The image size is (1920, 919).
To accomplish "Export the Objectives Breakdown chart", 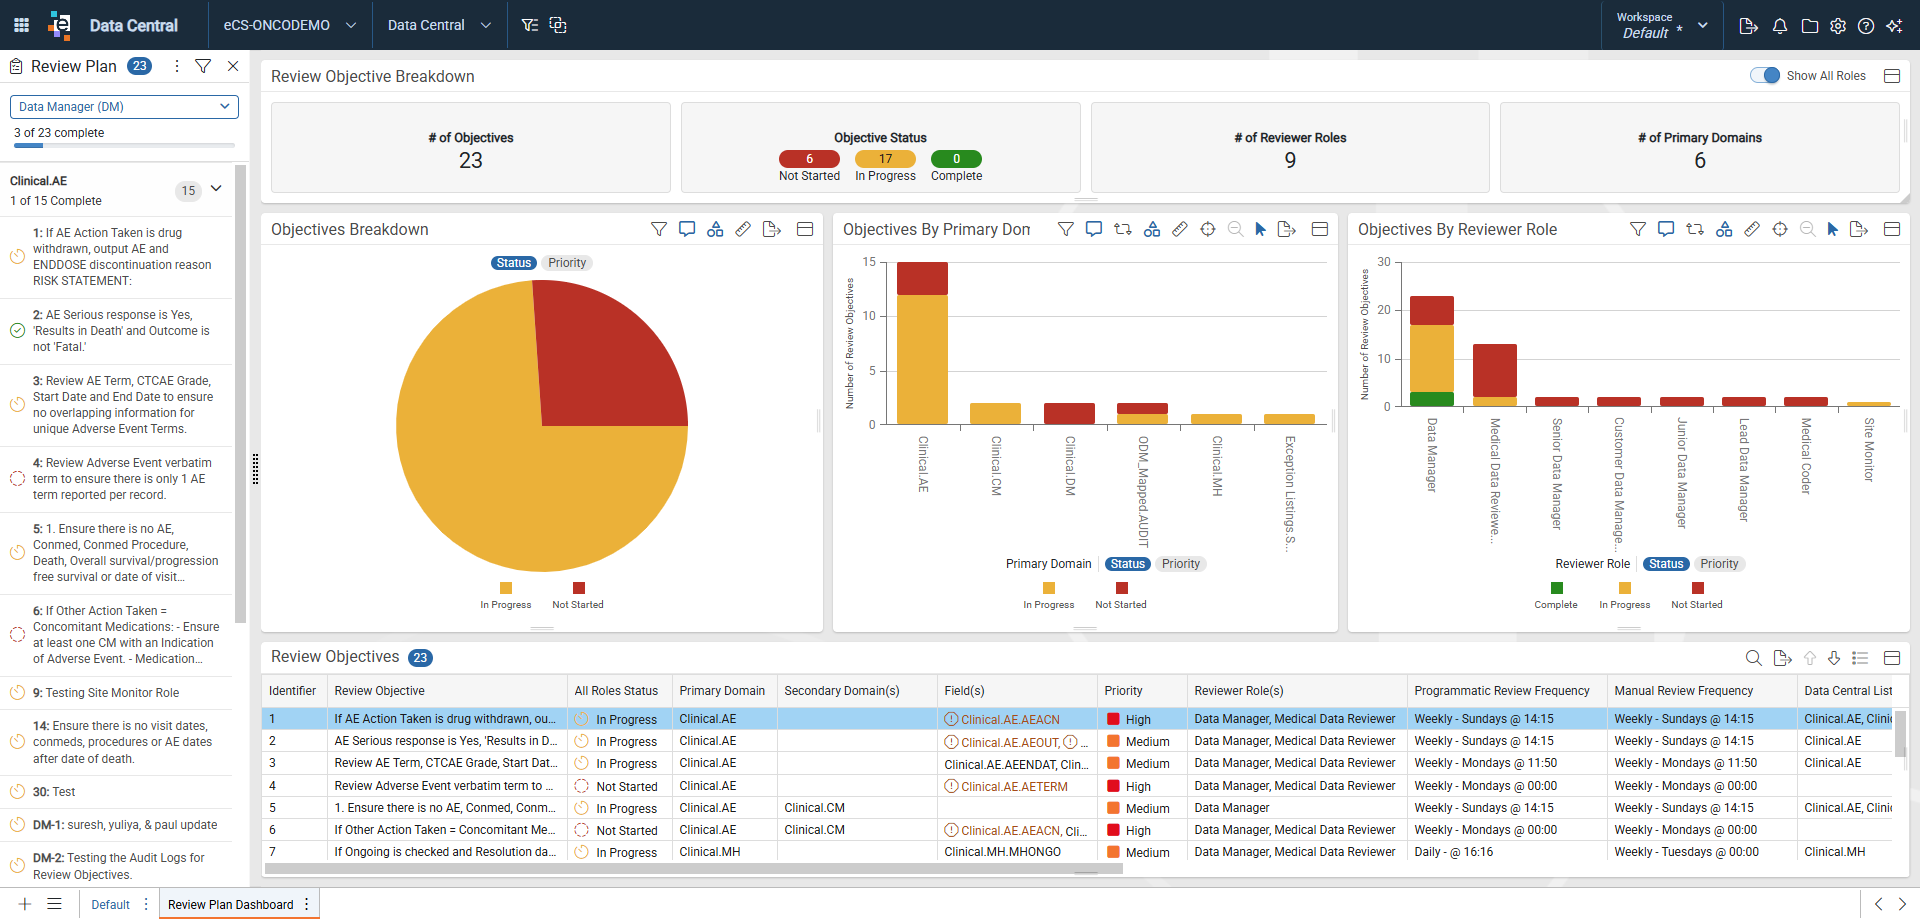I will coord(772,229).
